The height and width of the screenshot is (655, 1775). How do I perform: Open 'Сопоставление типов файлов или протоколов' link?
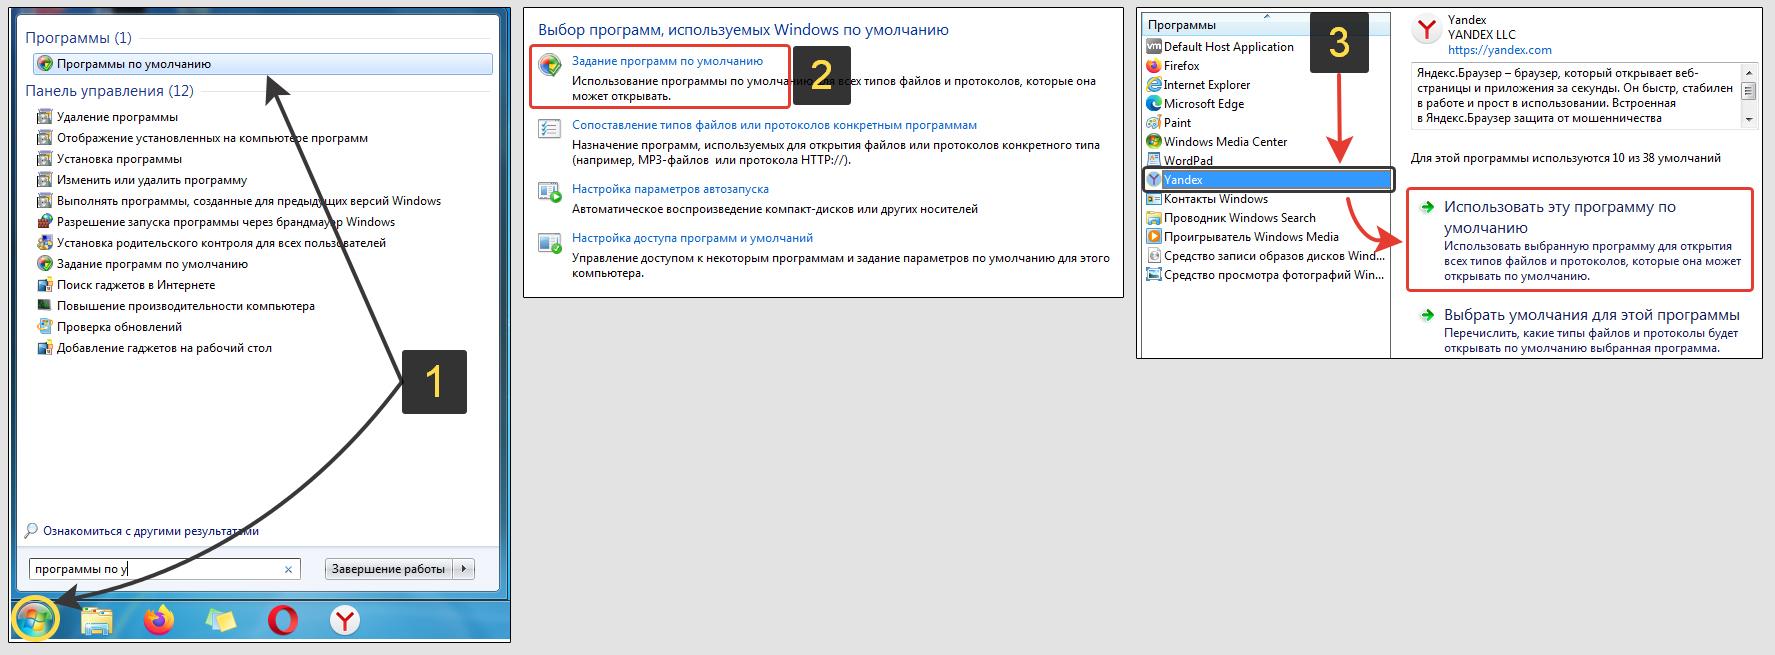(774, 126)
